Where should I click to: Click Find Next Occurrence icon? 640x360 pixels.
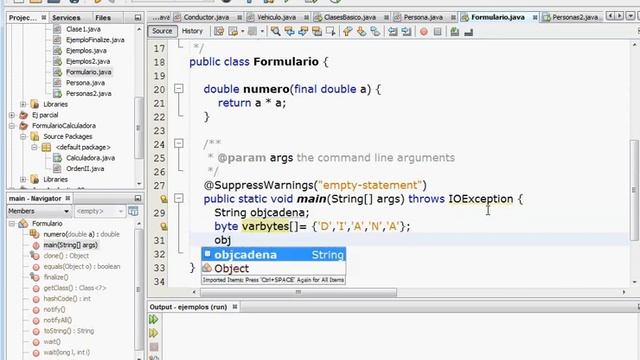coord(303,31)
